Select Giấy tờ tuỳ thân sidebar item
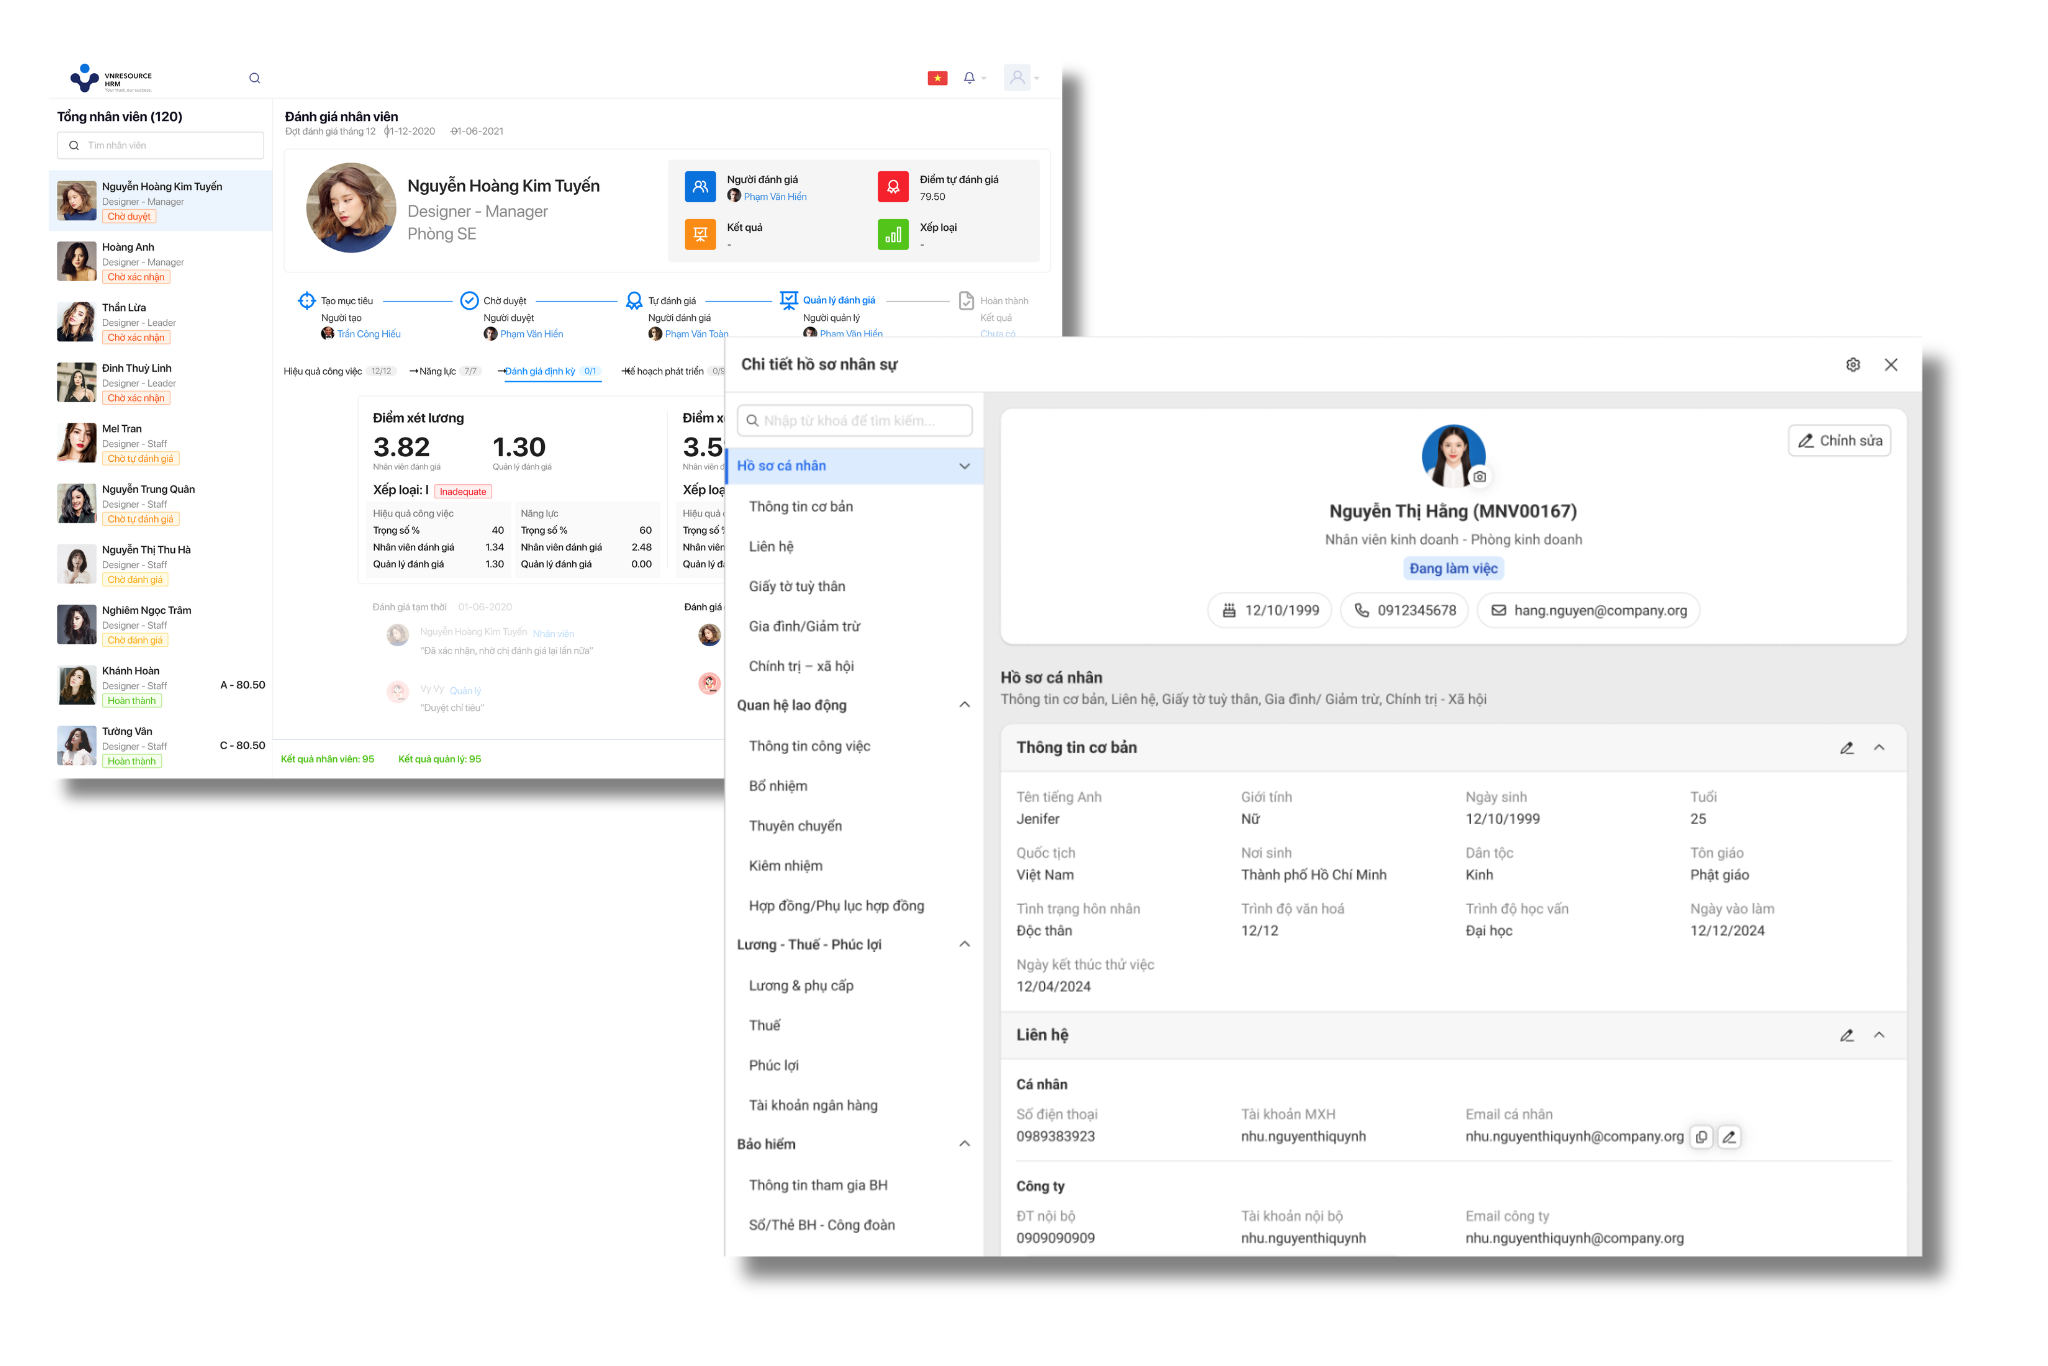Image resolution: width=2048 pixels, height=1366 pixels. point(797,587)
